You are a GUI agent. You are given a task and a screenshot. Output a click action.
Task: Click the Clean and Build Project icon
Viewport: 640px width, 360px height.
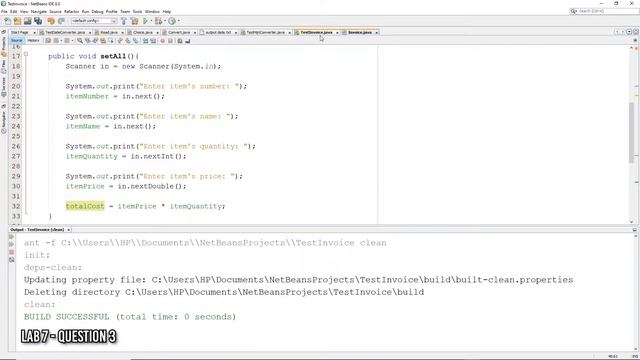click(x=134, y=21)
